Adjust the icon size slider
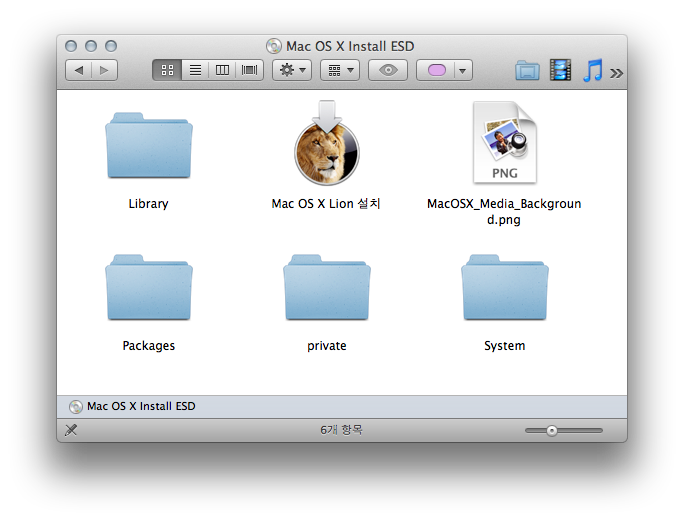 tap(564, 431)
